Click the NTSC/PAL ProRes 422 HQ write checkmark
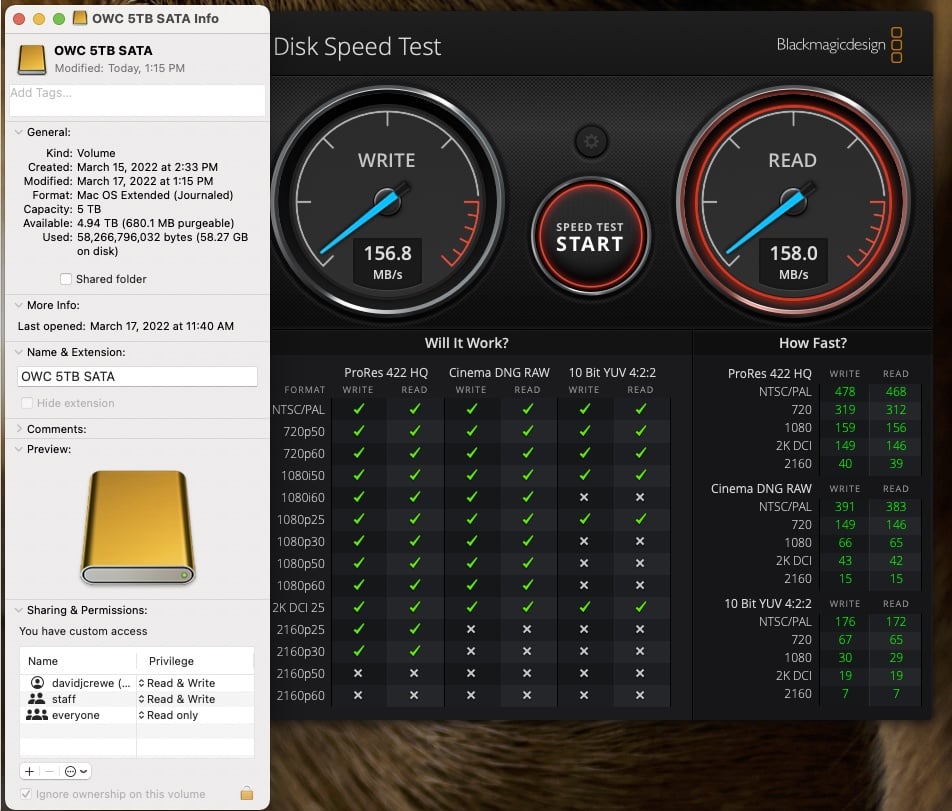This screenshot has width=952, height=811. (359, 409)
